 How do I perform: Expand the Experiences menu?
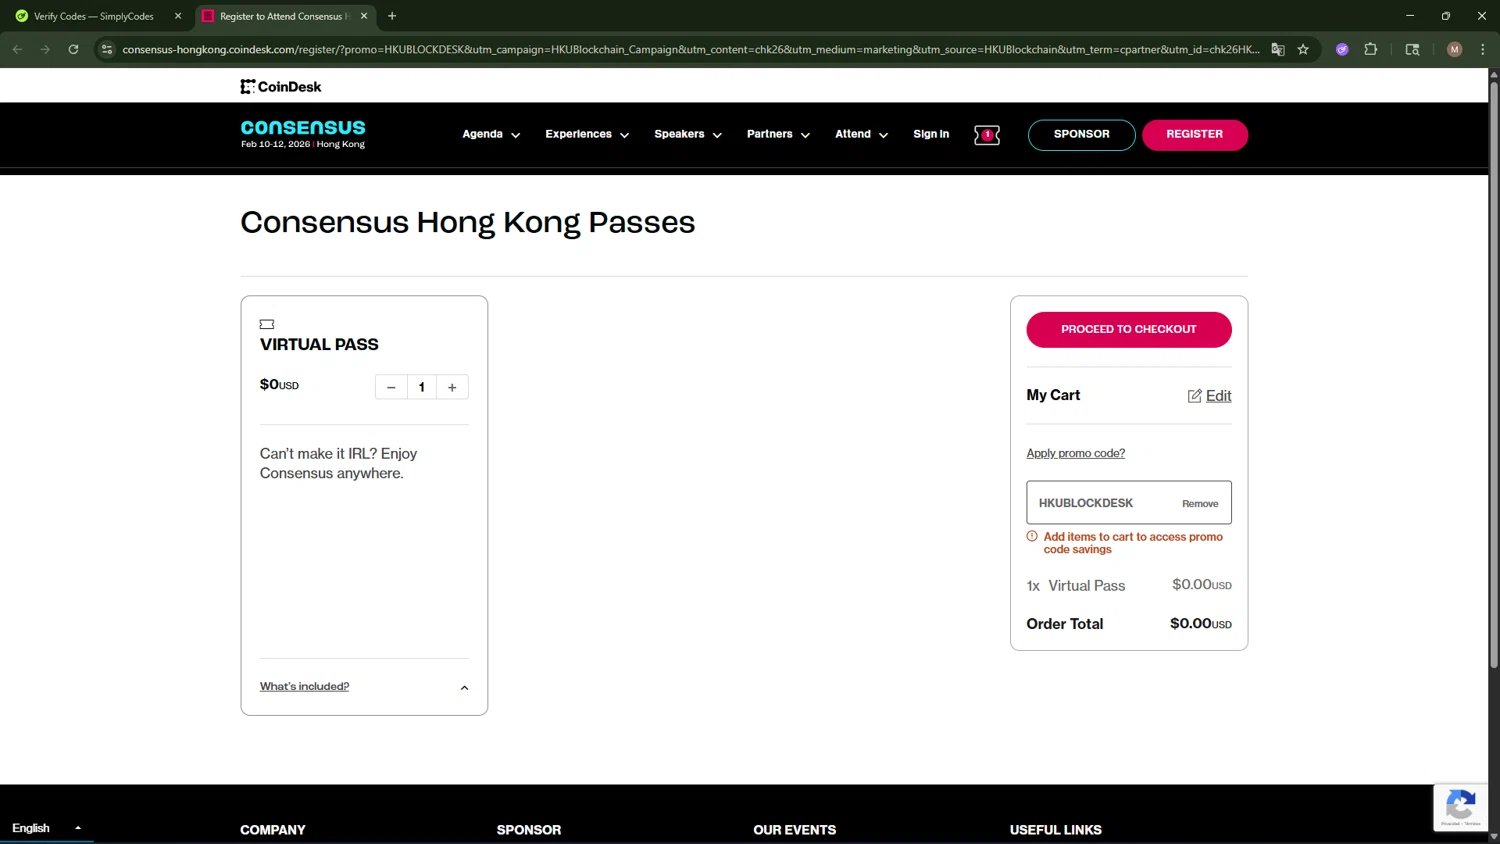click(x=587, y=134)
